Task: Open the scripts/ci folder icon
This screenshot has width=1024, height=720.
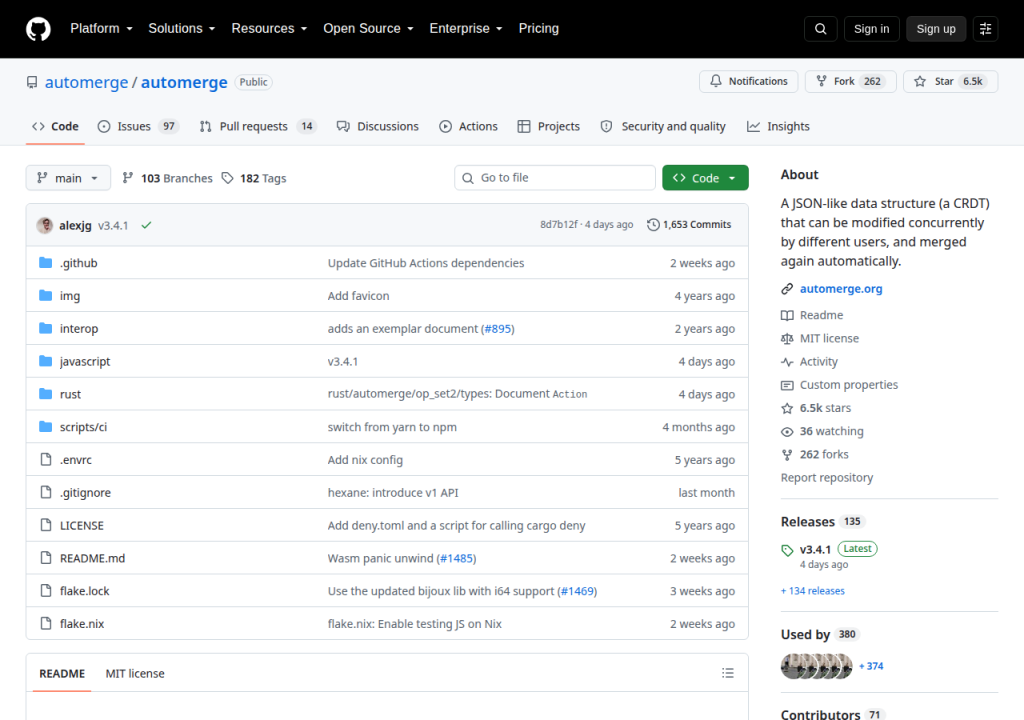Action: pyautogui.click(x=46, y=427)
